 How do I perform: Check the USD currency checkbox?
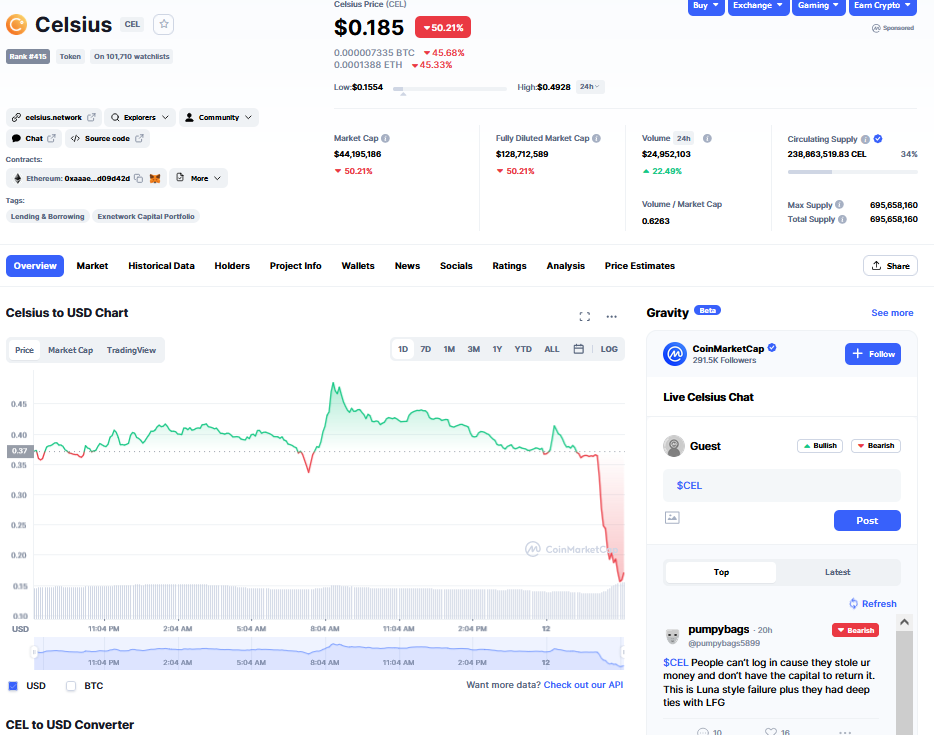click(13, 686)
